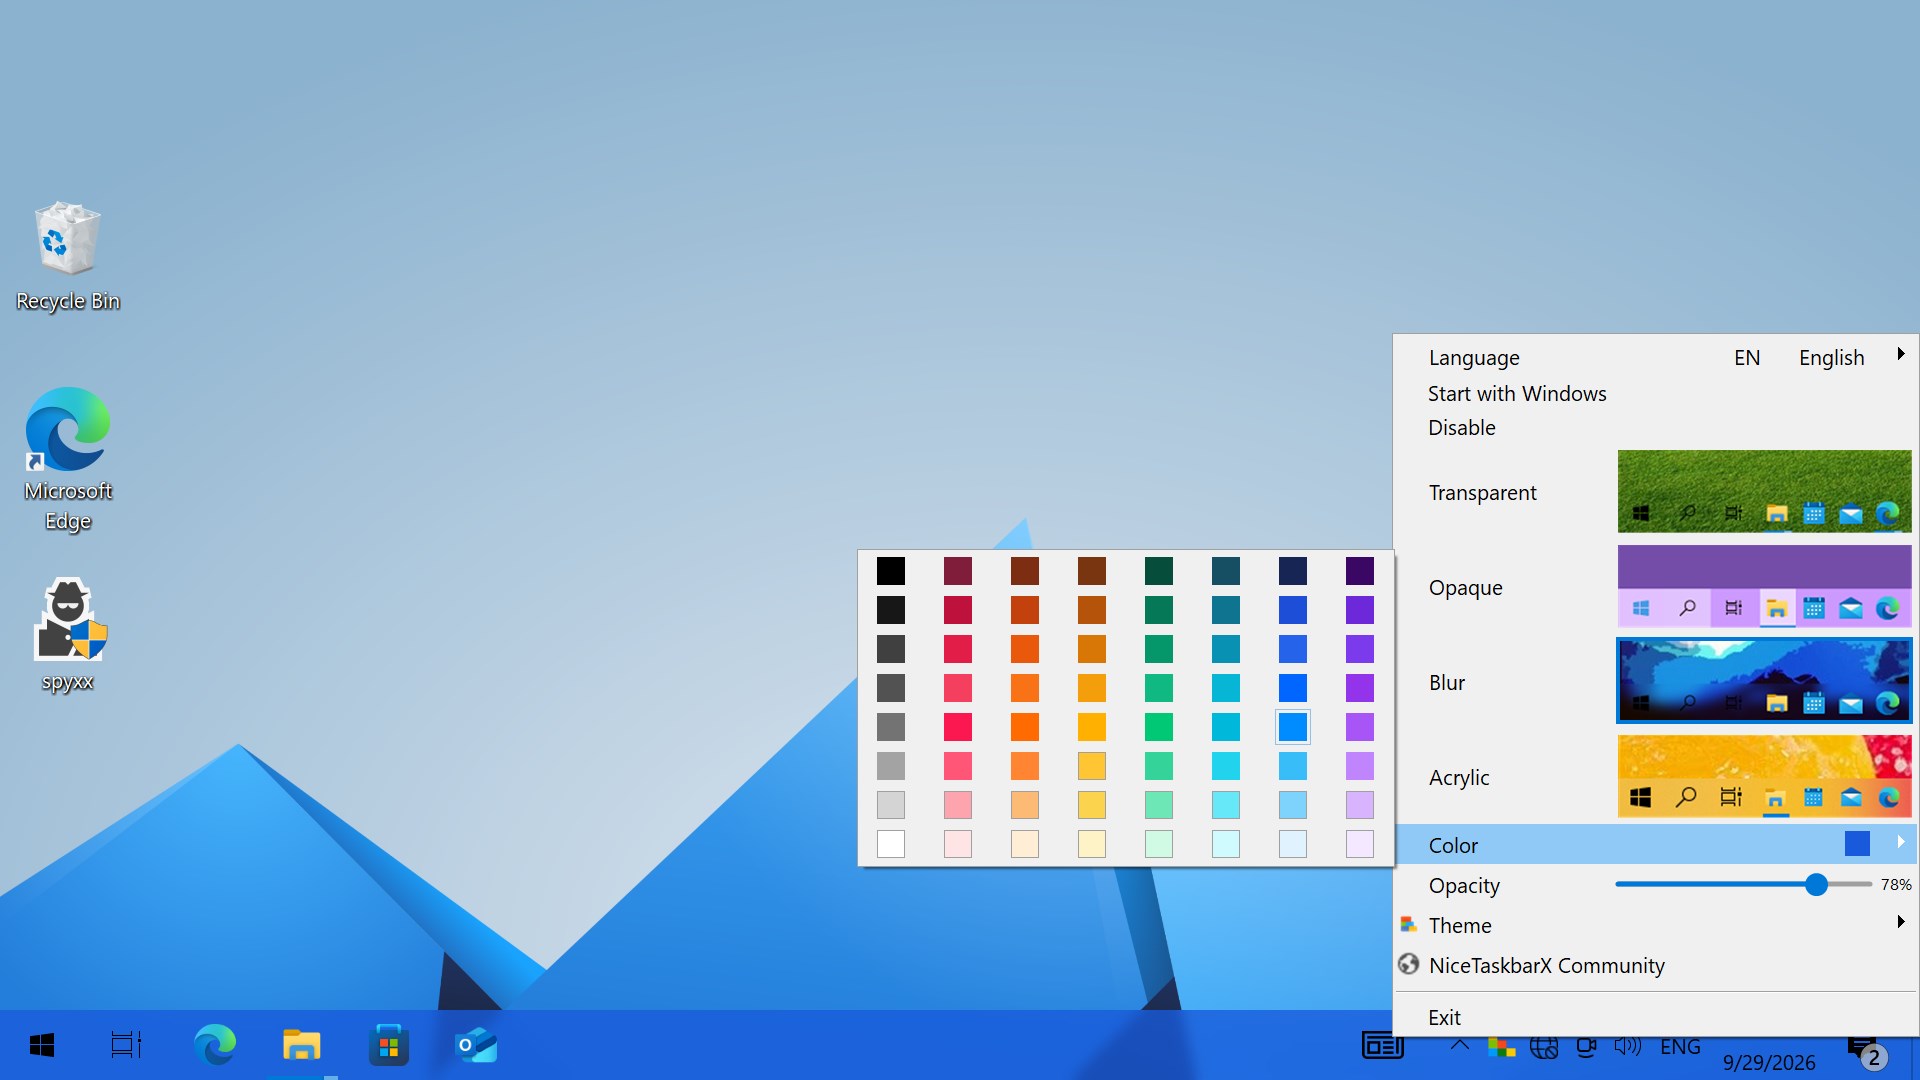1920x1080 pixels.
Task: Open the volume speaker tray icon
Action: pyautogui.click(x=1628, y=1047)
